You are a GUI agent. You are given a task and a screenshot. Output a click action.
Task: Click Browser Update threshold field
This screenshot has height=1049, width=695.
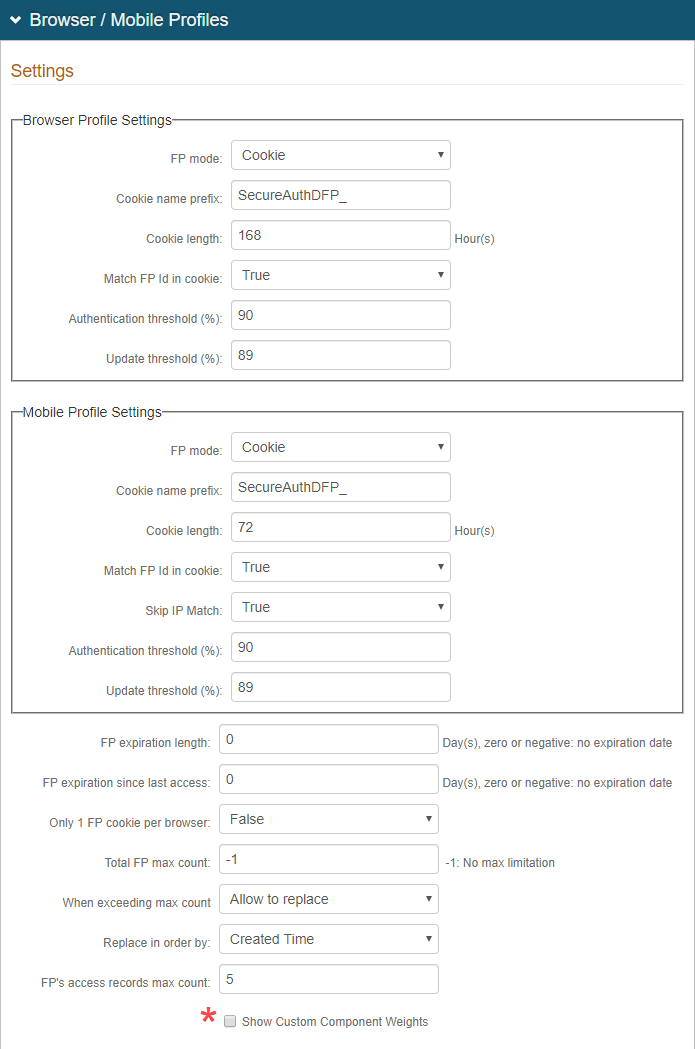(340, 355)
